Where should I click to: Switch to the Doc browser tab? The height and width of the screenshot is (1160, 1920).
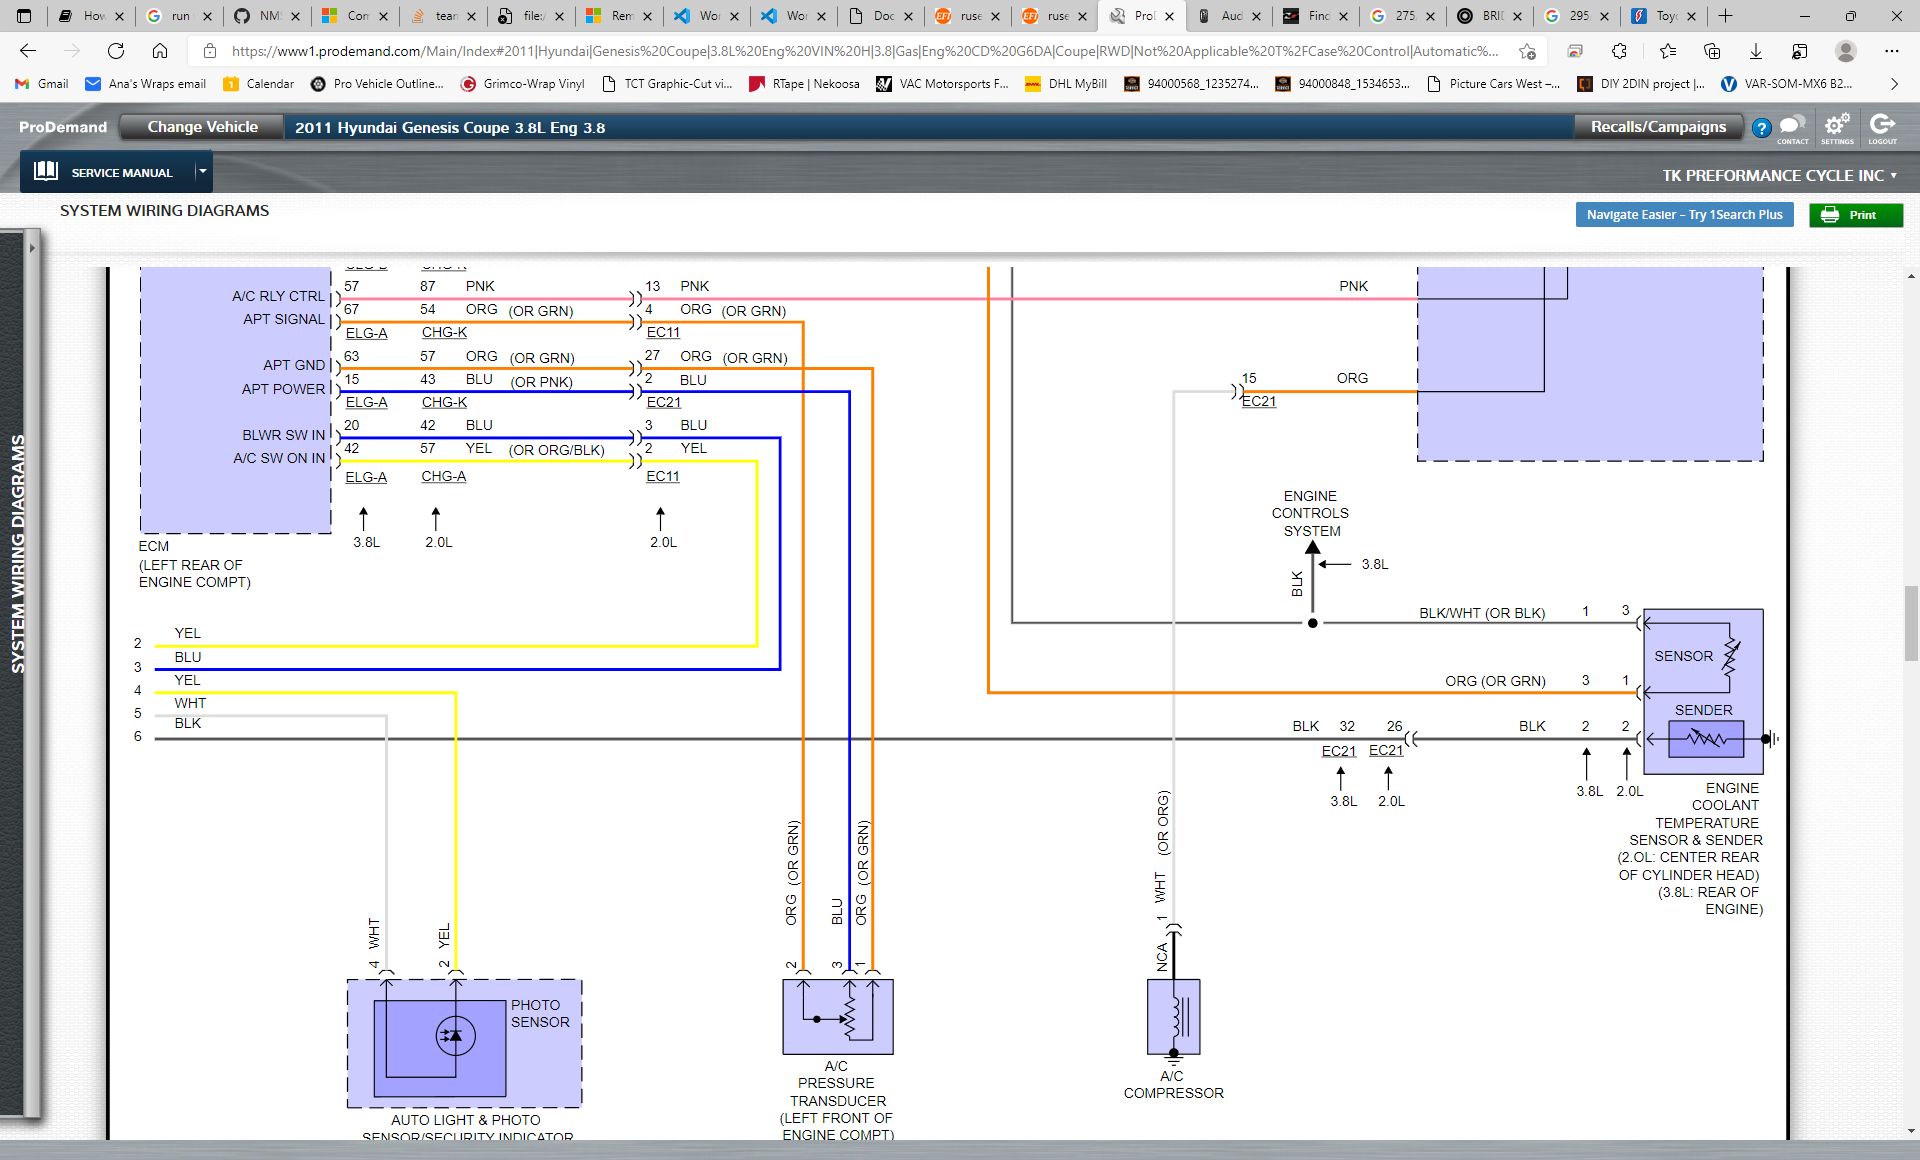tap(880, 16)
